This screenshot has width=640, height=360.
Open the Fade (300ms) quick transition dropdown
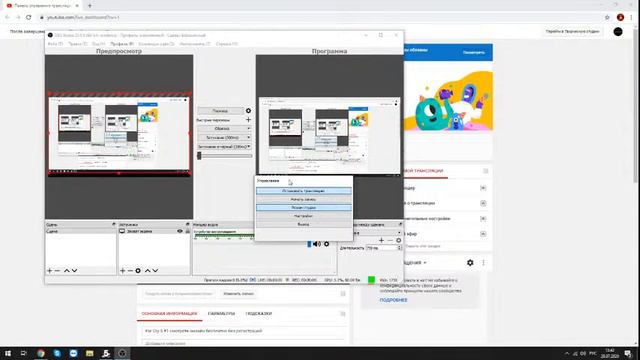click(224, 138)
